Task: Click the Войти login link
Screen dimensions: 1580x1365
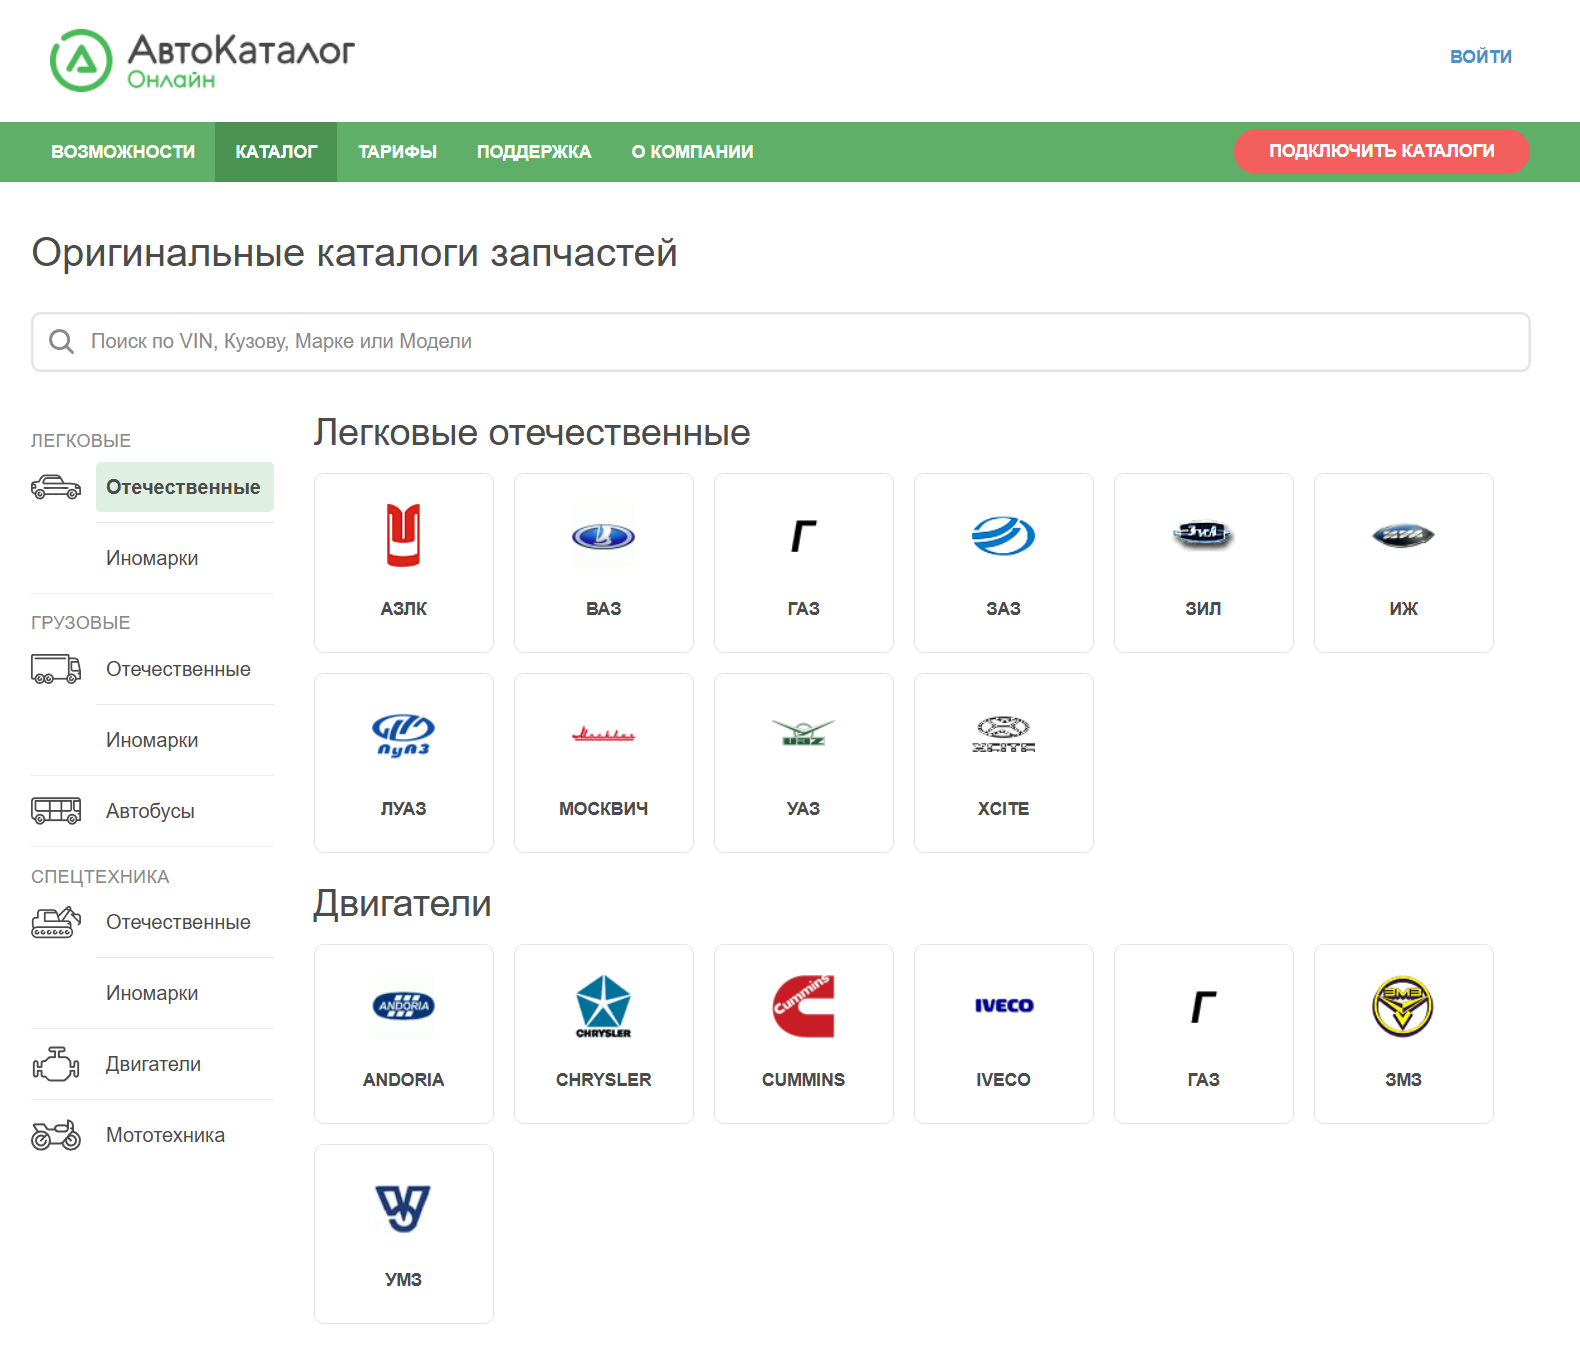Action: coord(1481,57)
